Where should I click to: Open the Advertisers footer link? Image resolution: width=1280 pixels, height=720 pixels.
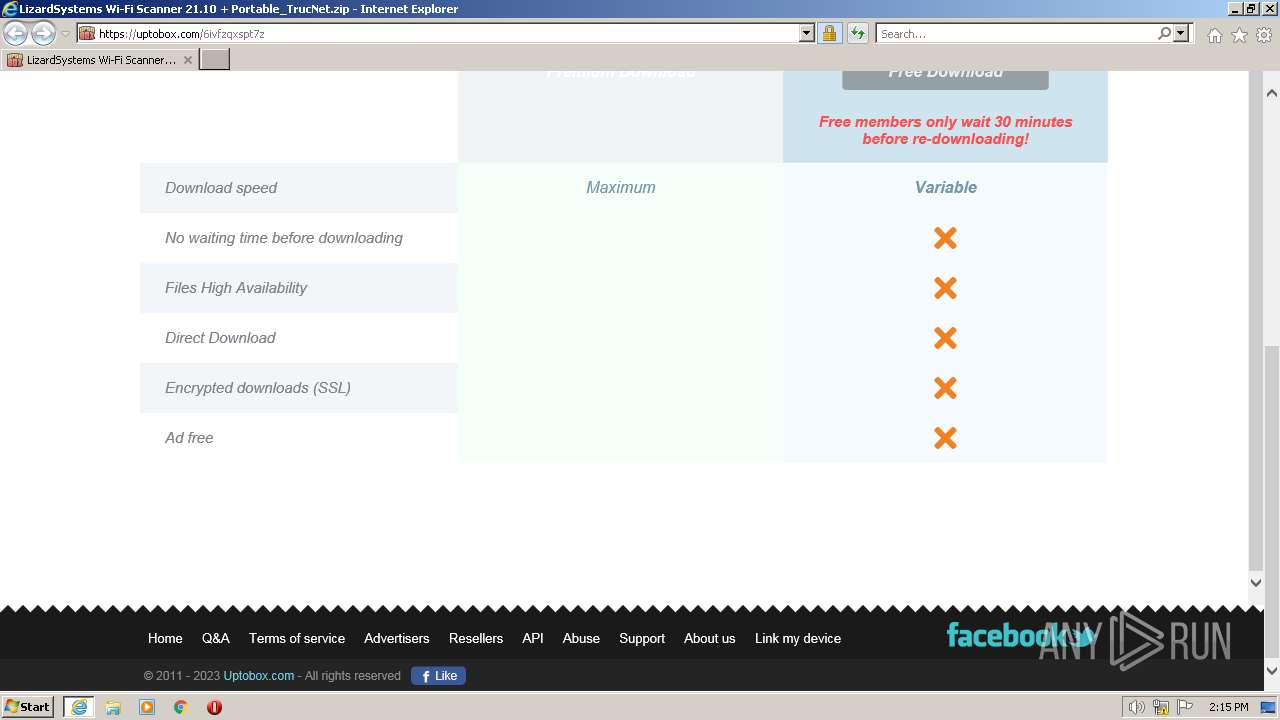click(x=397, y=638)
